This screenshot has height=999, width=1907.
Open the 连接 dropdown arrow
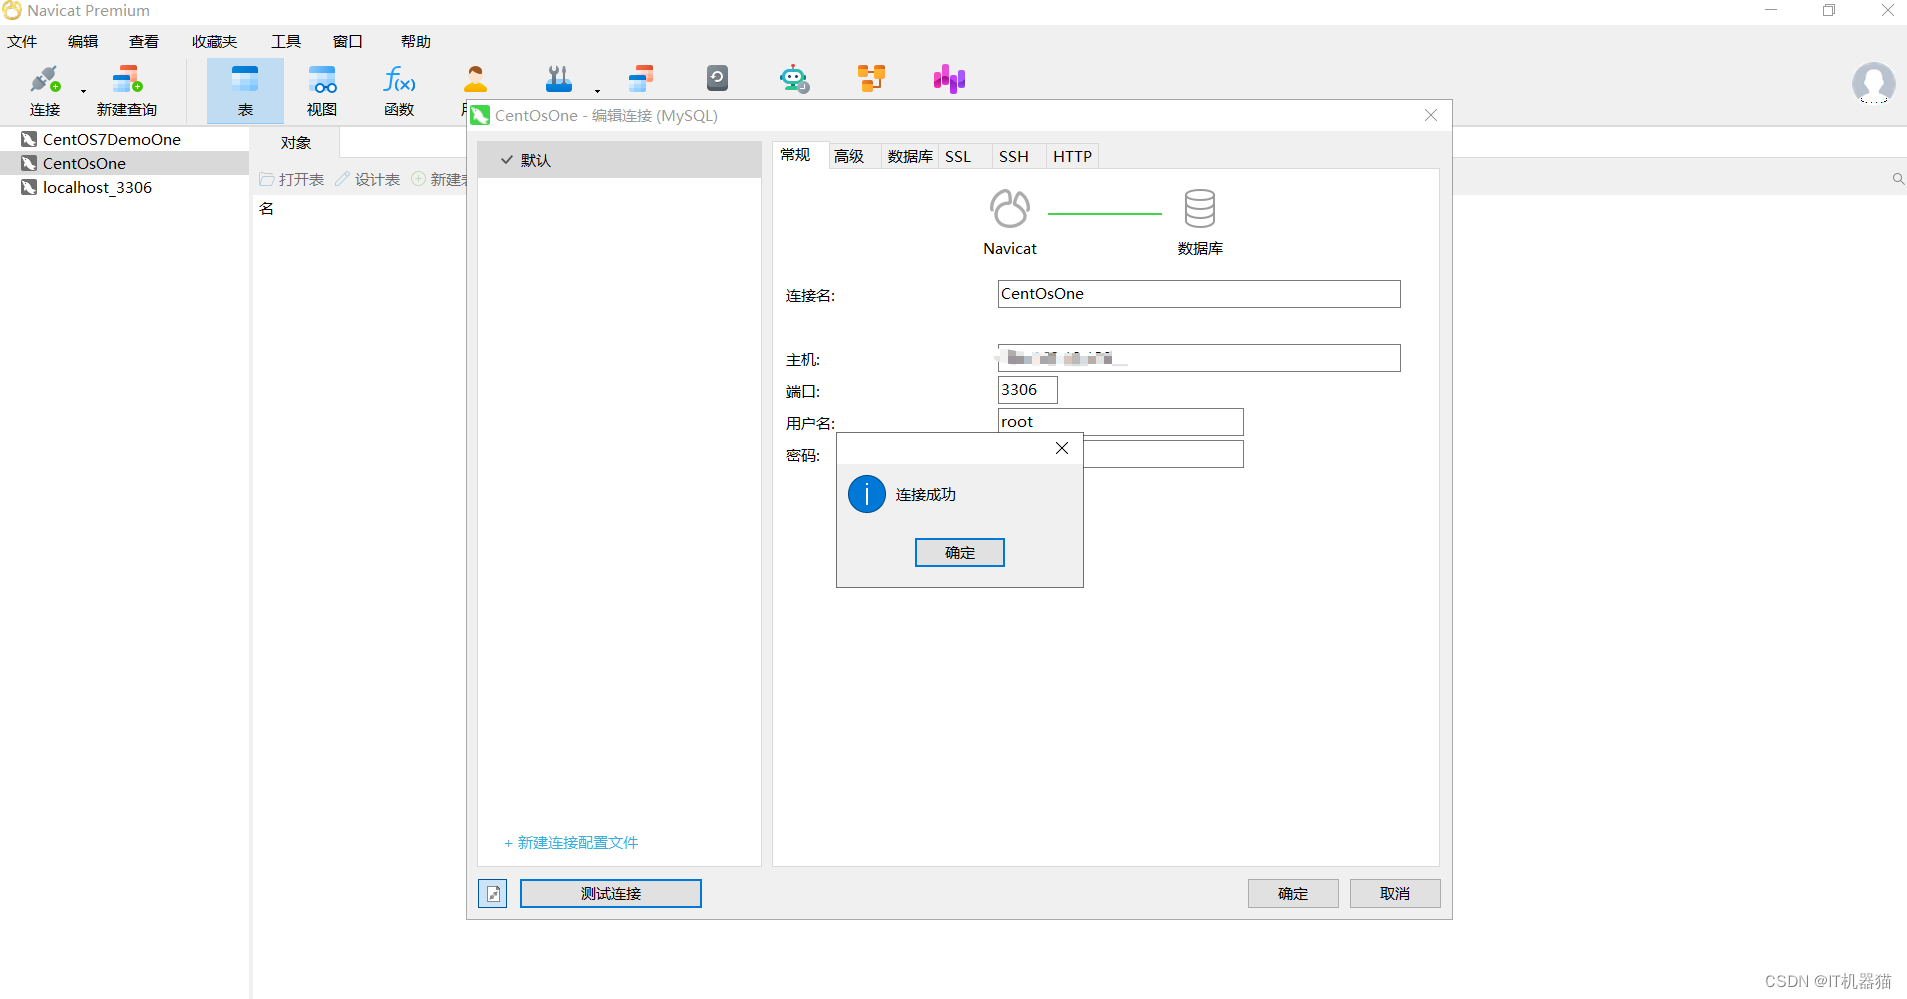pos(83,91)
